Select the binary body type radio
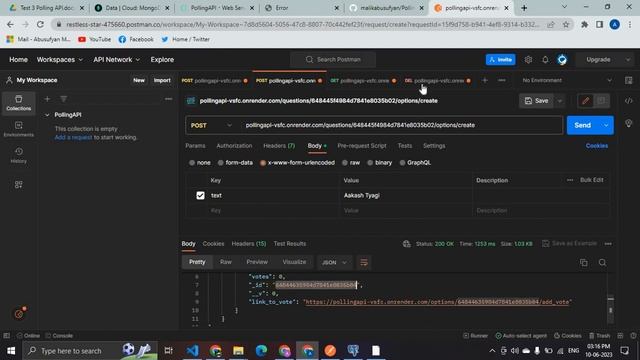 click(x=370, y=162)
